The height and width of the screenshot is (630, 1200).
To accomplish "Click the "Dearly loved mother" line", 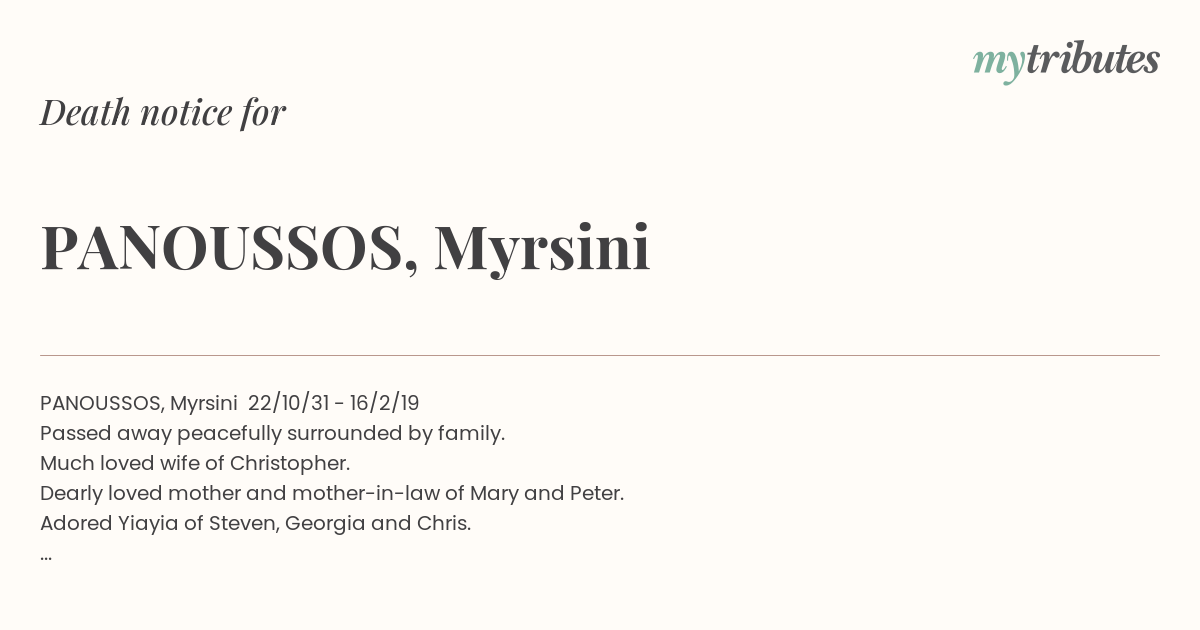I will click(x=332, y=494).
